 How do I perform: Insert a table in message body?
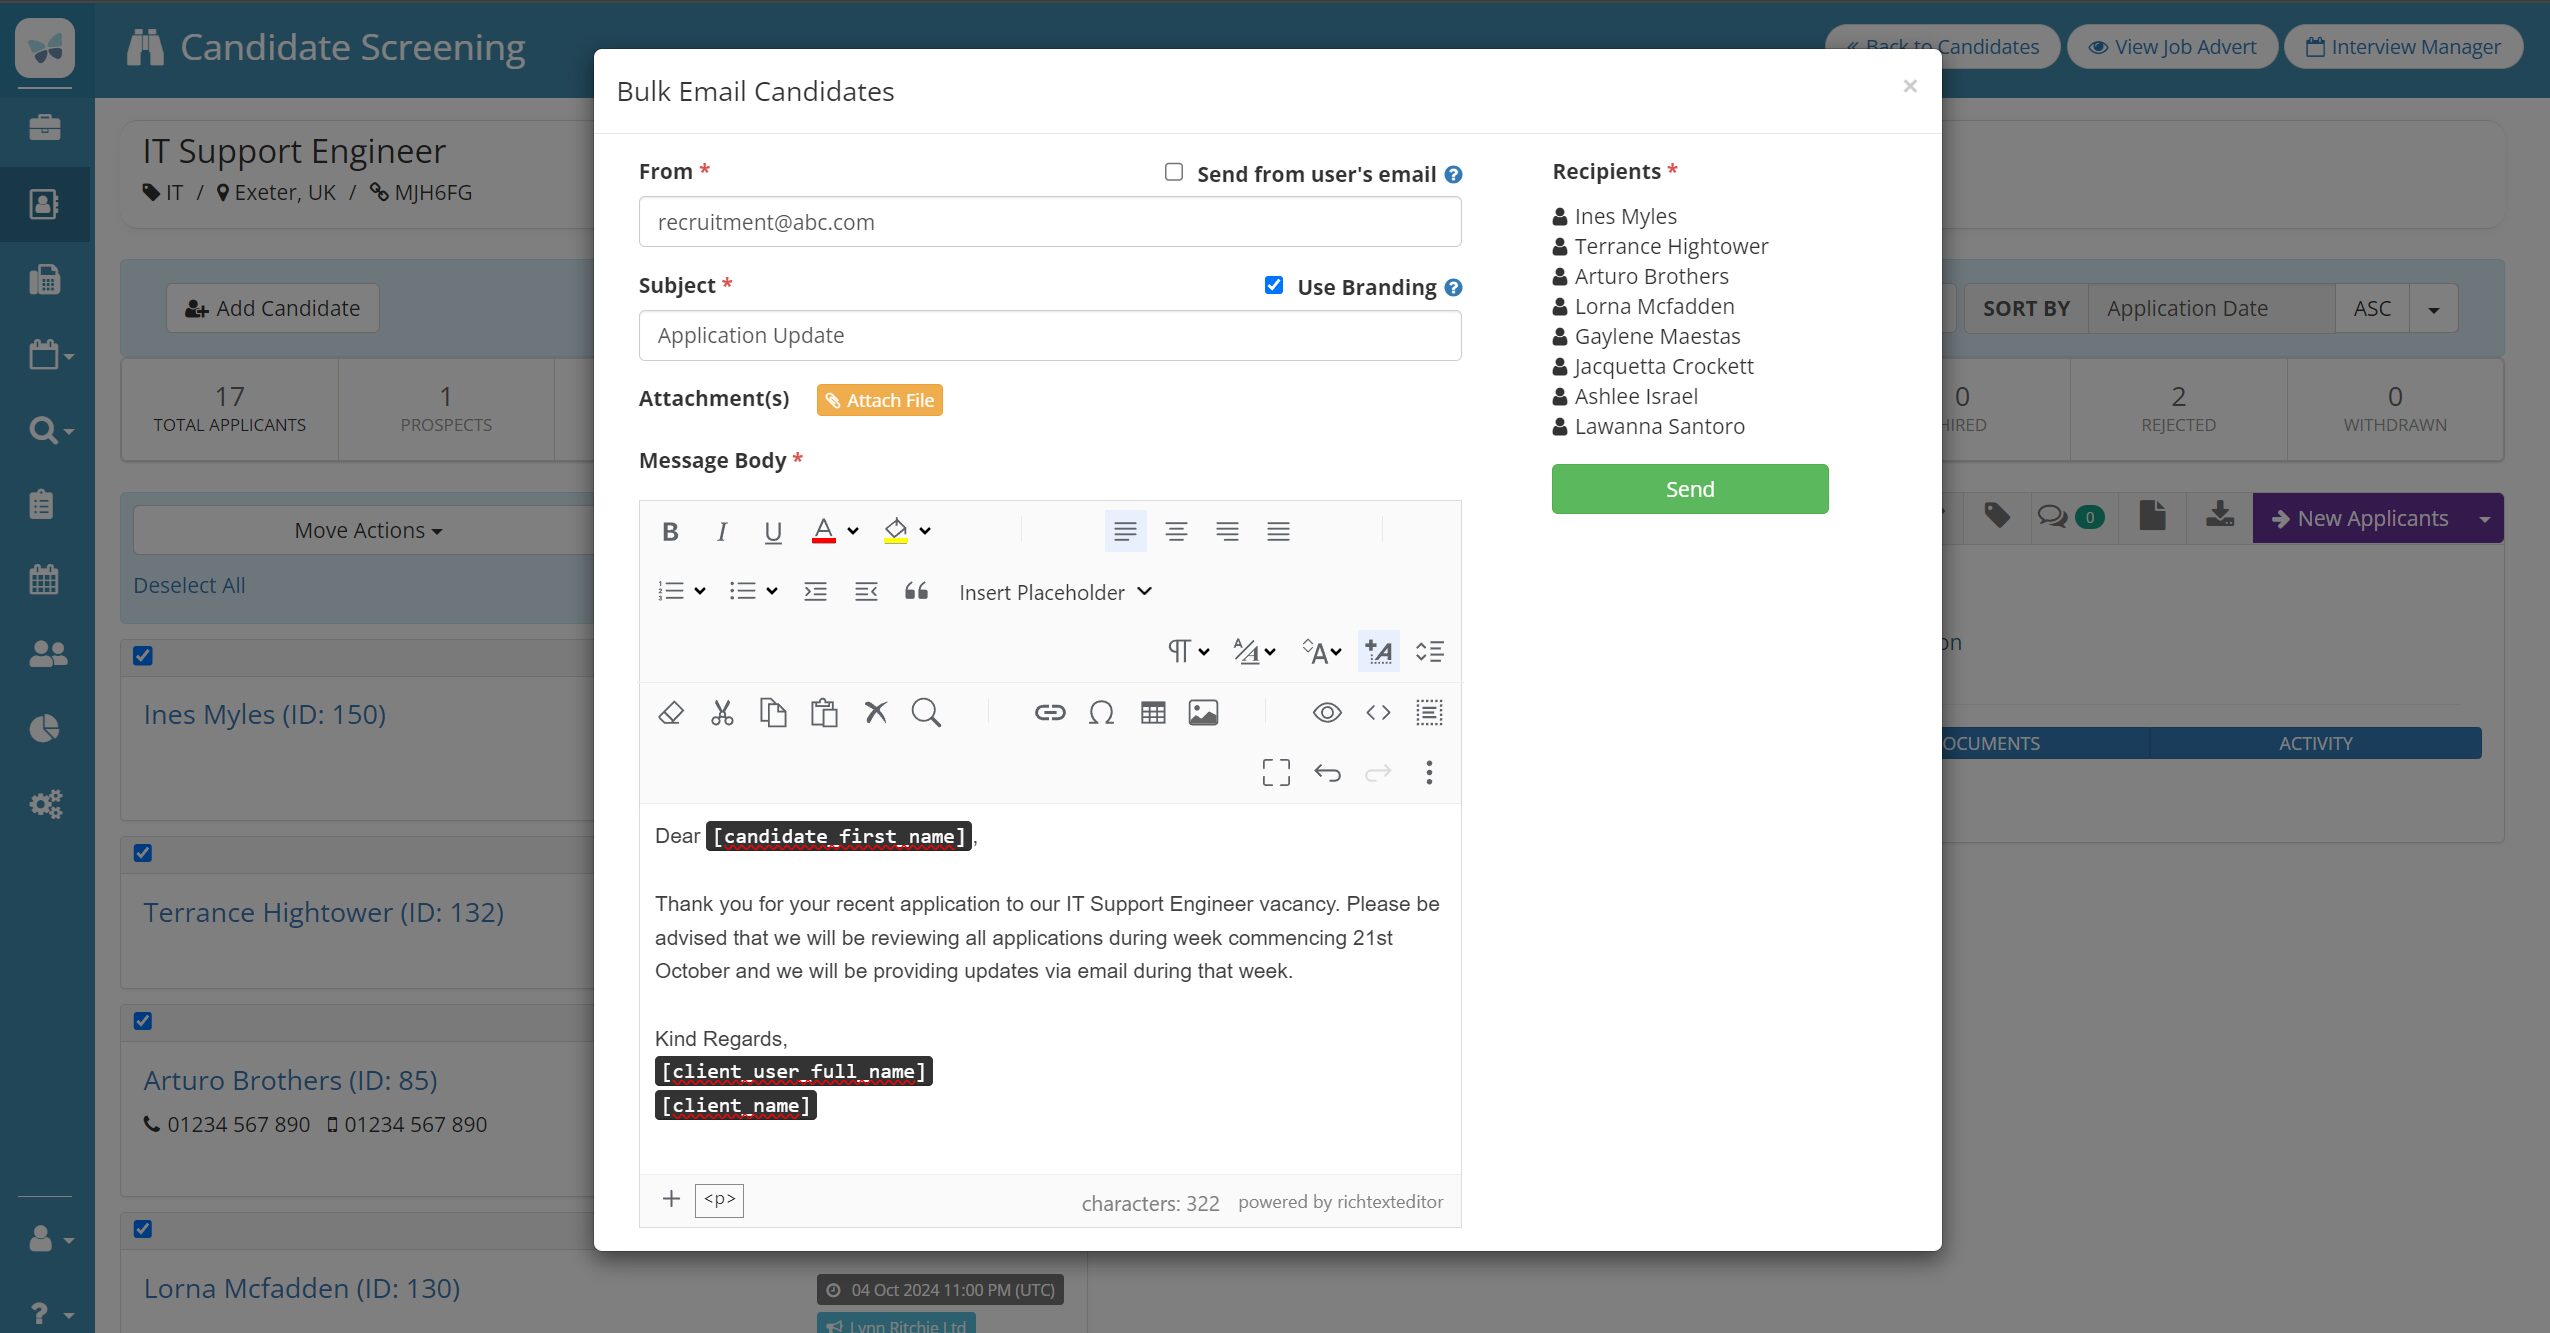point(1152,713)
